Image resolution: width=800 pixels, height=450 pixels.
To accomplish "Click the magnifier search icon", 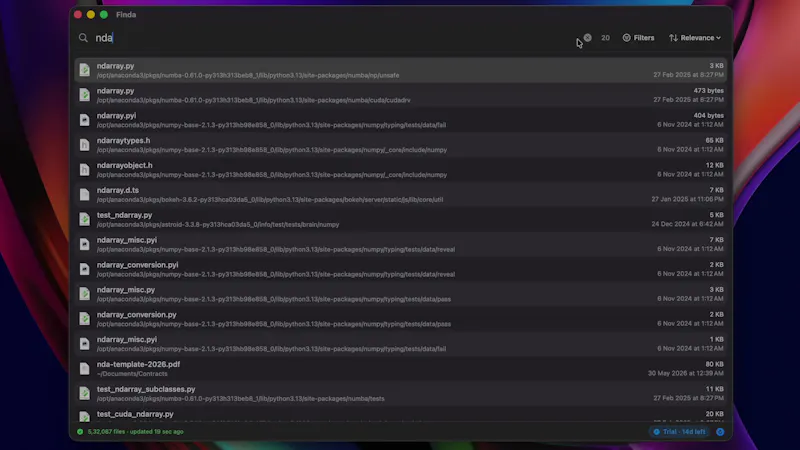I will coord(83,38).
